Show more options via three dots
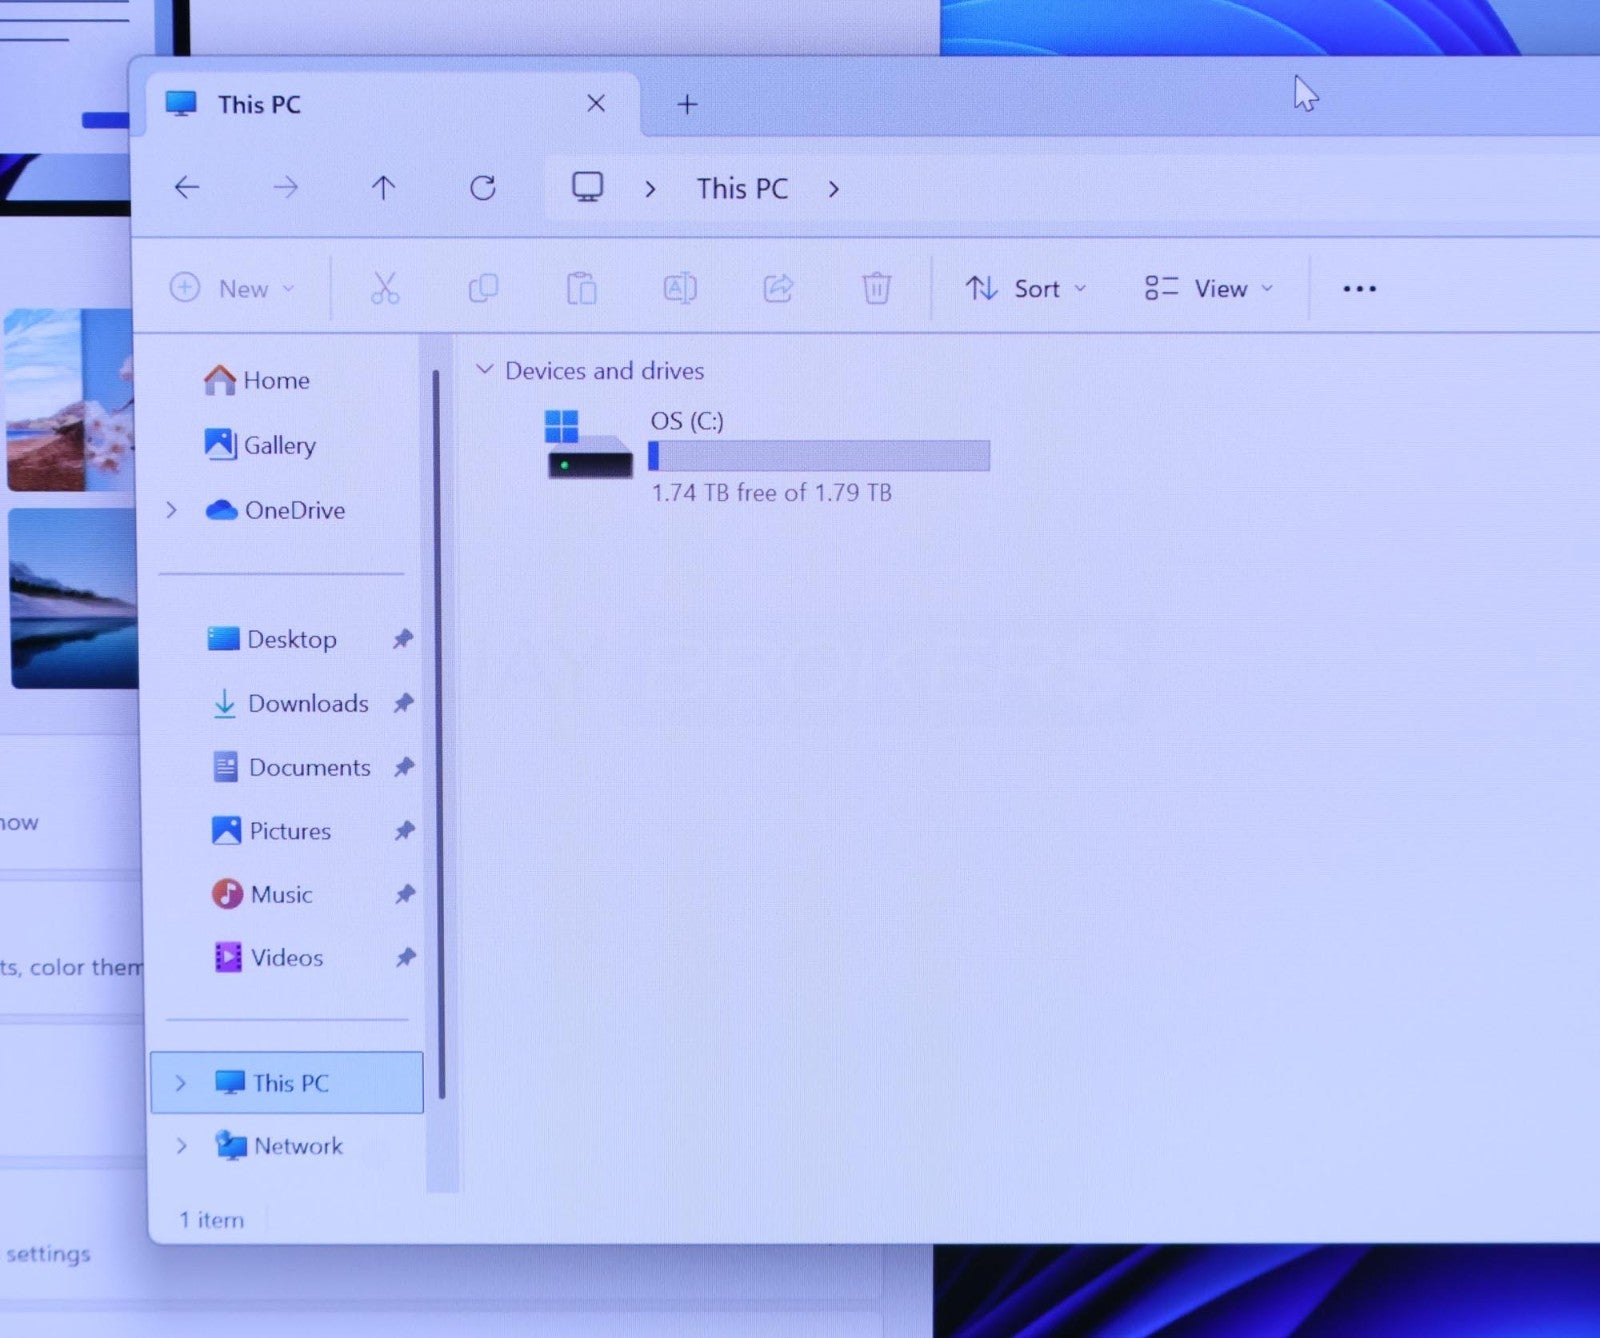The image size is (1600, 1338). click(1359, 289)
